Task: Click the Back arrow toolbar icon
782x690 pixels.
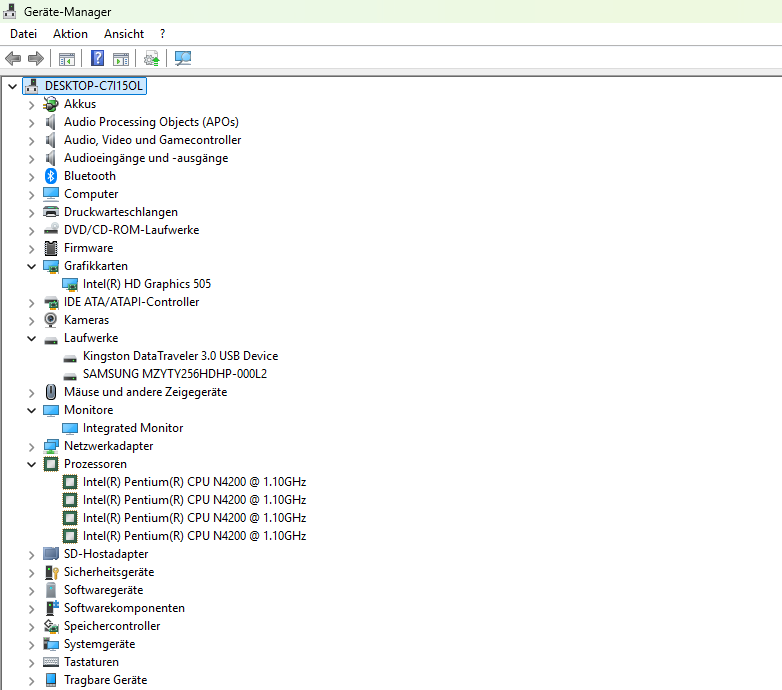Action: 13,58
